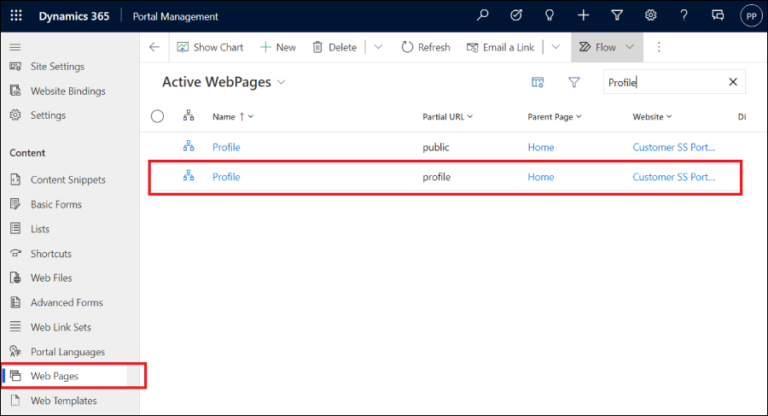768x416 pixels.
Task: Open the lightbulb assistant icon
Action: (x=549, y=16)
